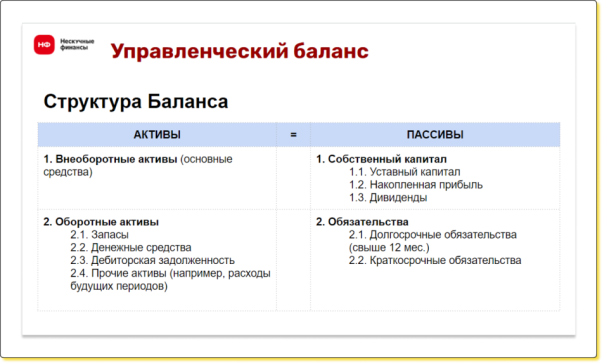This screenshot has height=363, width=602.
Task: Select the 1.2. Накопленная прибыль line
Action: point(416,185)
